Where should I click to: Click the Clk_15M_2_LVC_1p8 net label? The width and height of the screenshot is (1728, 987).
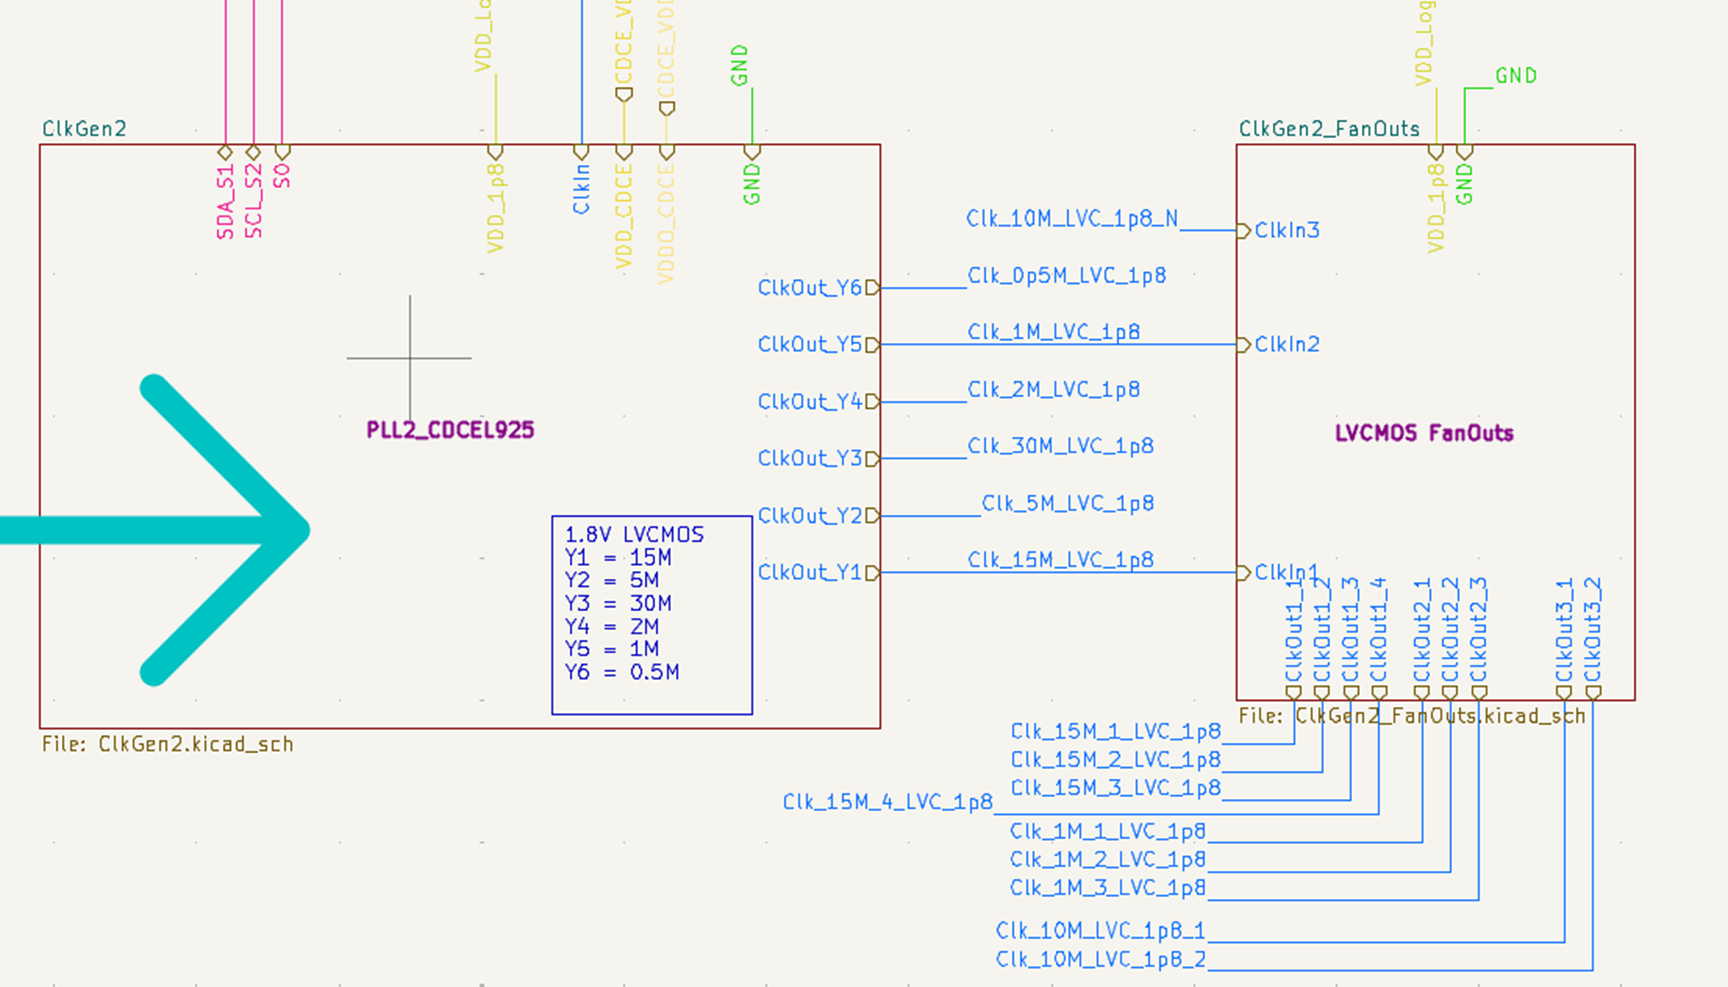point(1116,760)
